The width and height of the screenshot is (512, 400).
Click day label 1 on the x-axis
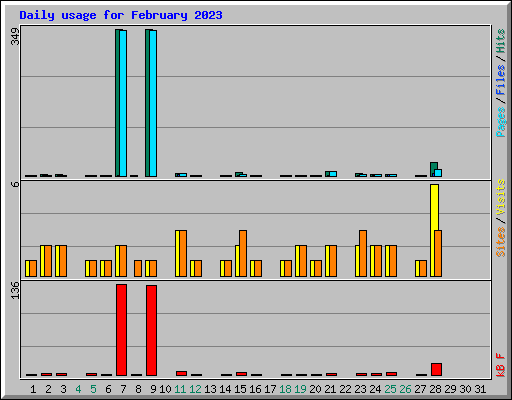point(33,389)
